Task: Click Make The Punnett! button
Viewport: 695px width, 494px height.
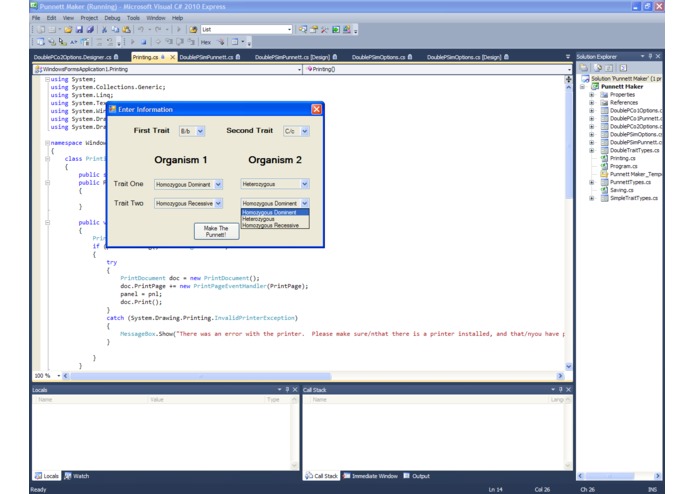Action: pos(216,231)
